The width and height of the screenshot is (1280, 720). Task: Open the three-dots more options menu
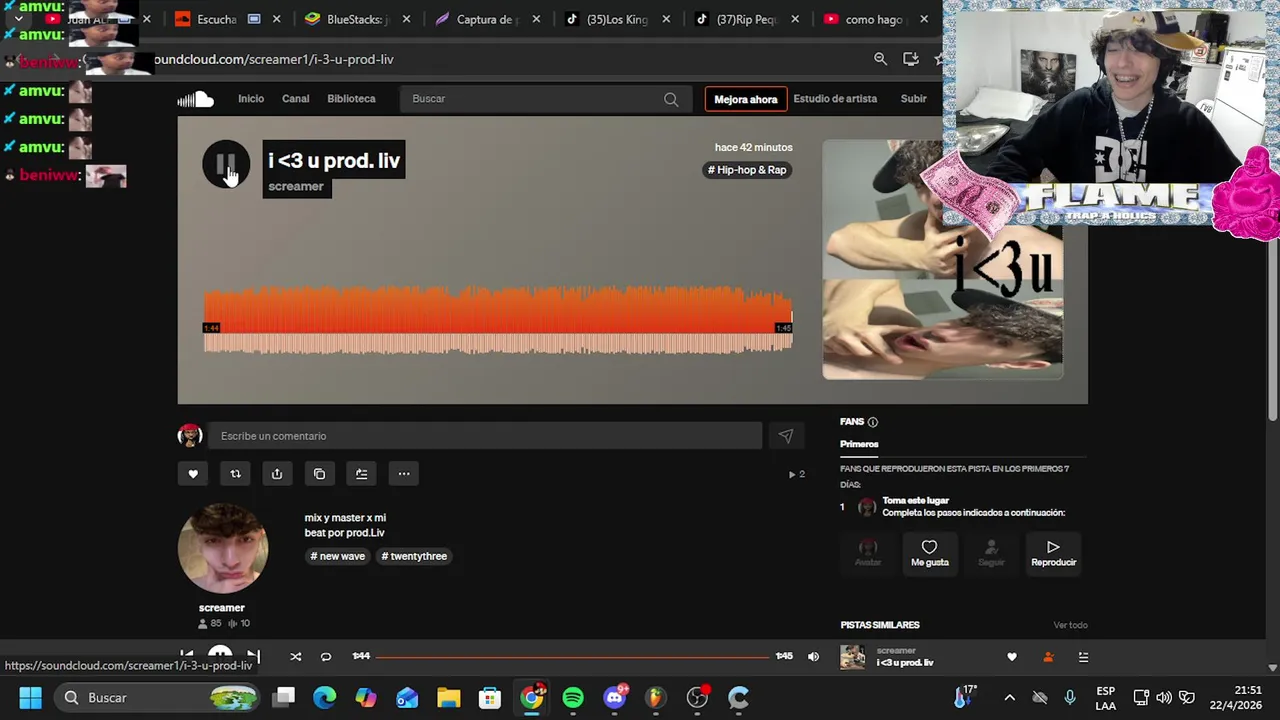click(x=404, y=474)
